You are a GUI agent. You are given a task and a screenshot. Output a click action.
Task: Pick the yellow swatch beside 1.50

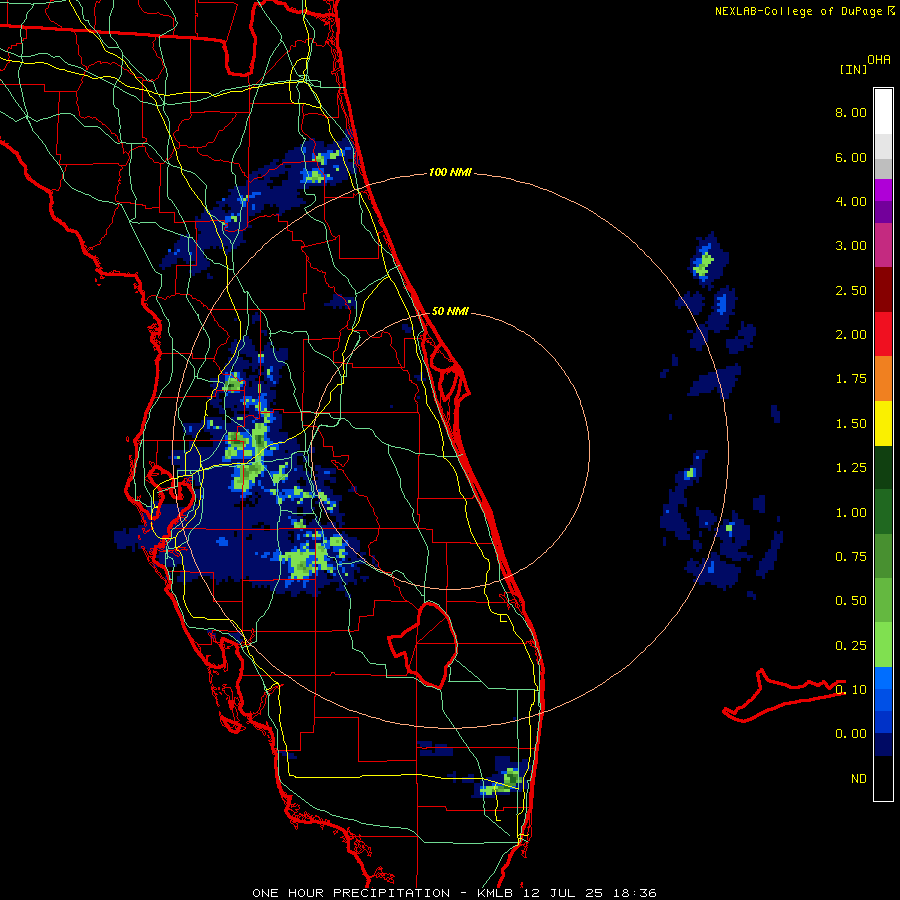click(x=883, y=423)
